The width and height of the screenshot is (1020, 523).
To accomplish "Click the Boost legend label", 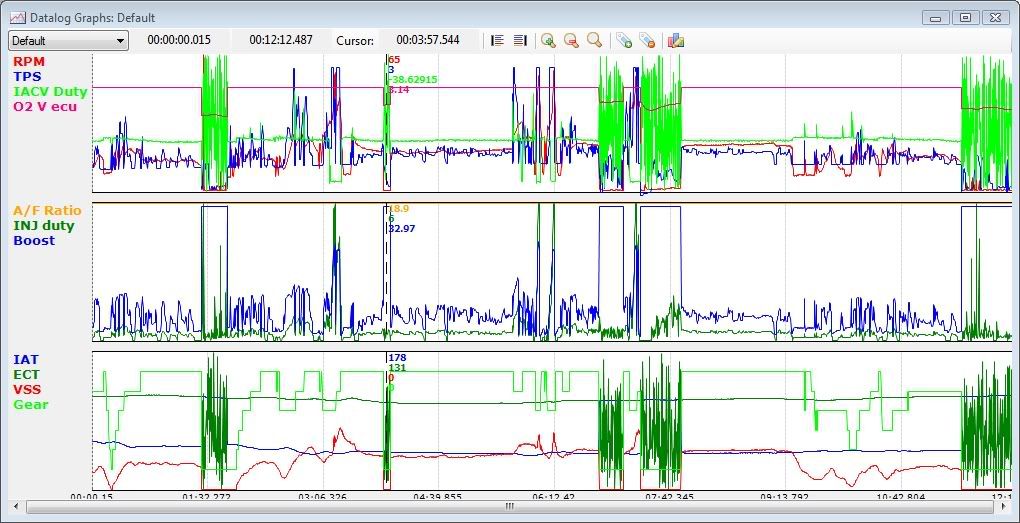I will [34, 240].
